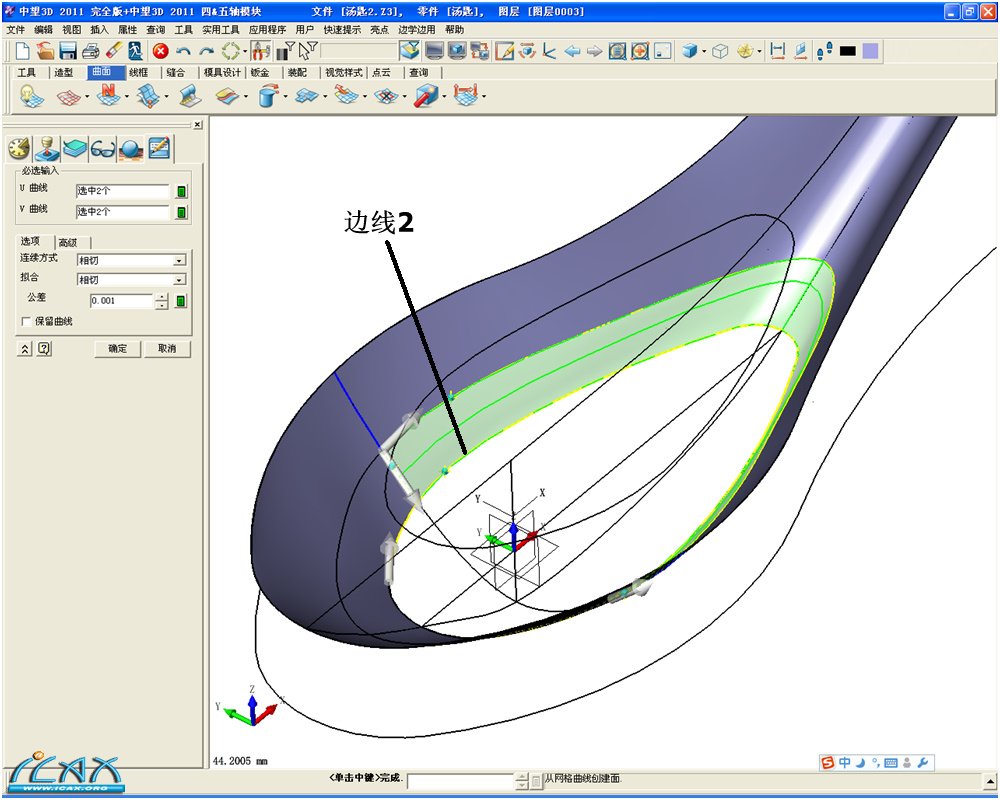Viewport: 1000px width, 800px height.
Task: Click the 取消 button
Action: (x=166, y=349)
